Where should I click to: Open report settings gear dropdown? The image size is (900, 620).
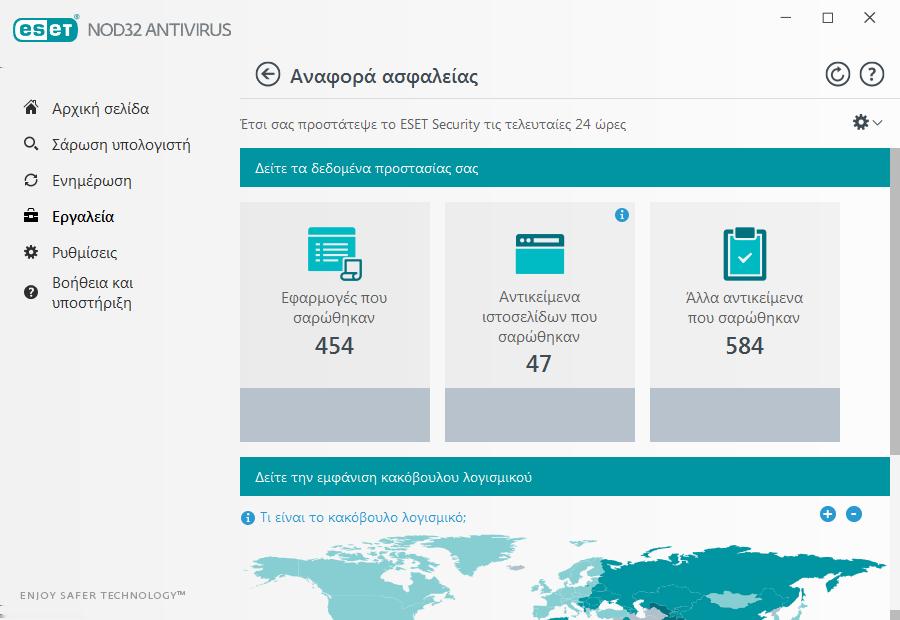pos(867,122)
